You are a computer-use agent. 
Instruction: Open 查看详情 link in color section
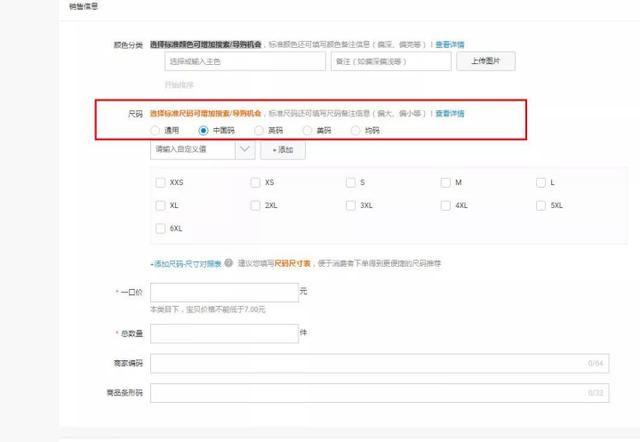coord(450,44)
